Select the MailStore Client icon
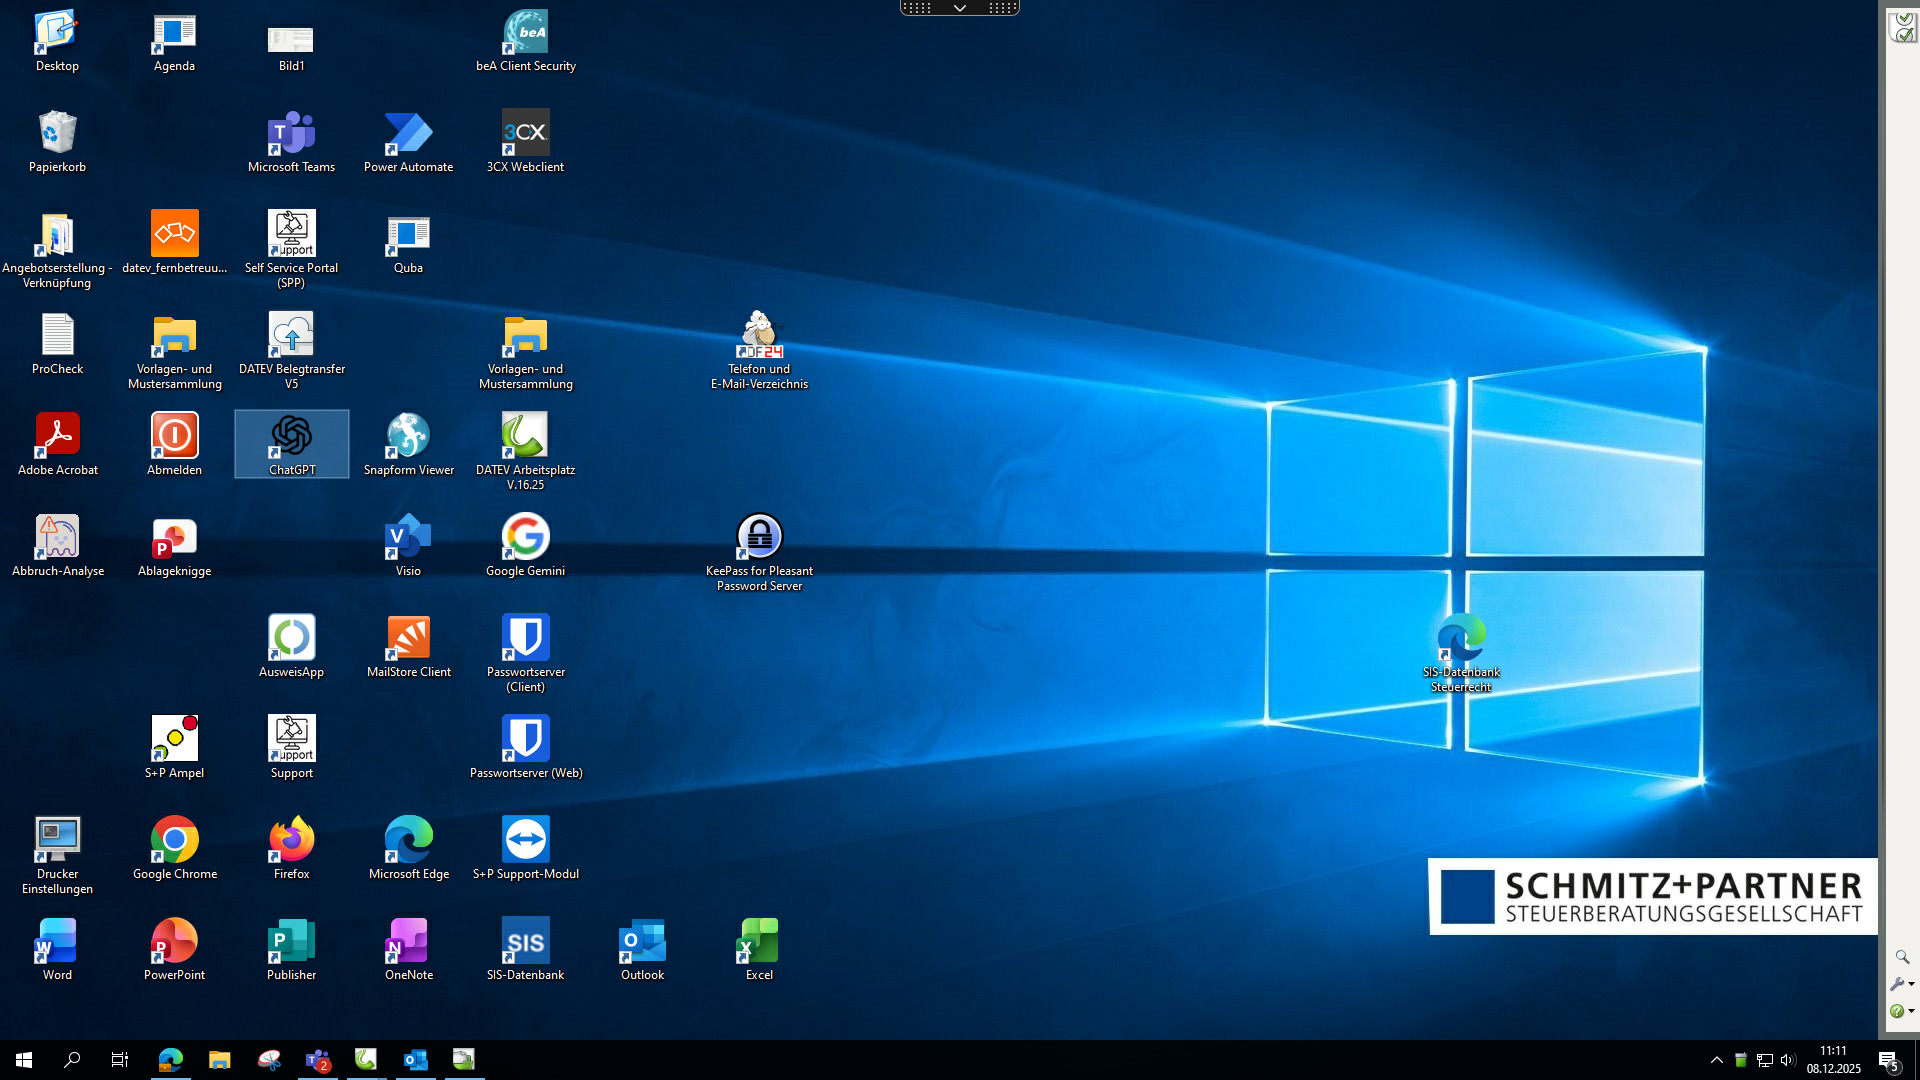Image resolution: width=1920 pixels, height=1080 pixels. pyautogui.click(x=408, y=639)
